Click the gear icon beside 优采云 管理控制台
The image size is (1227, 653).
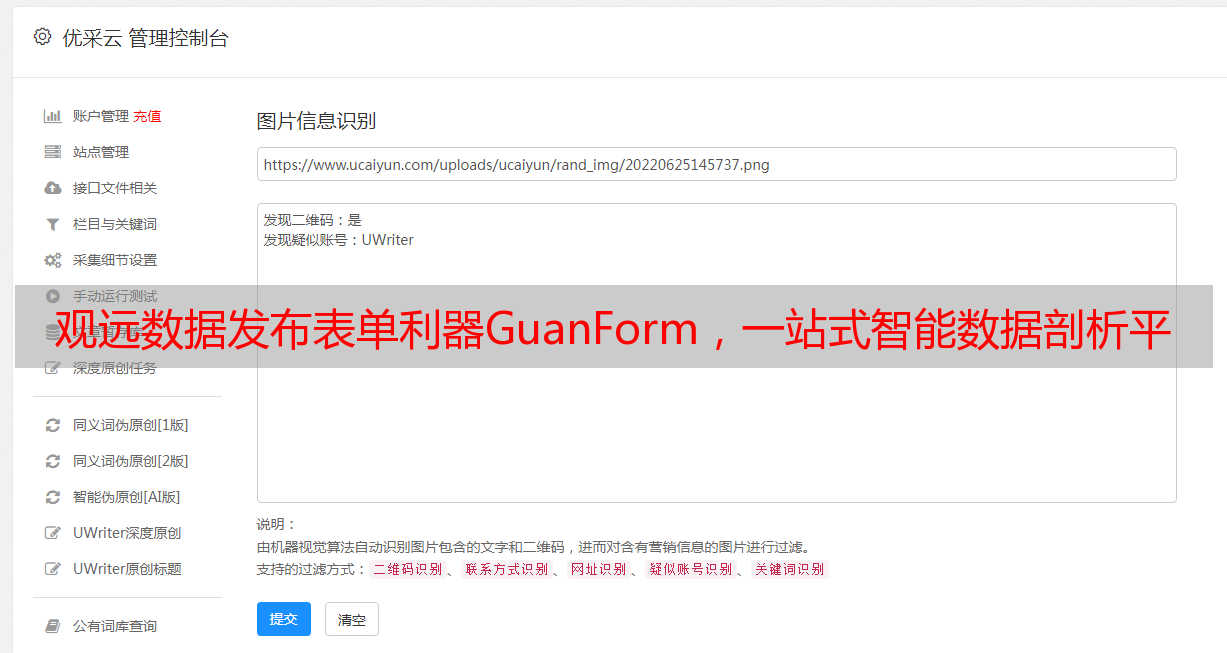click(x=42, y=37)
